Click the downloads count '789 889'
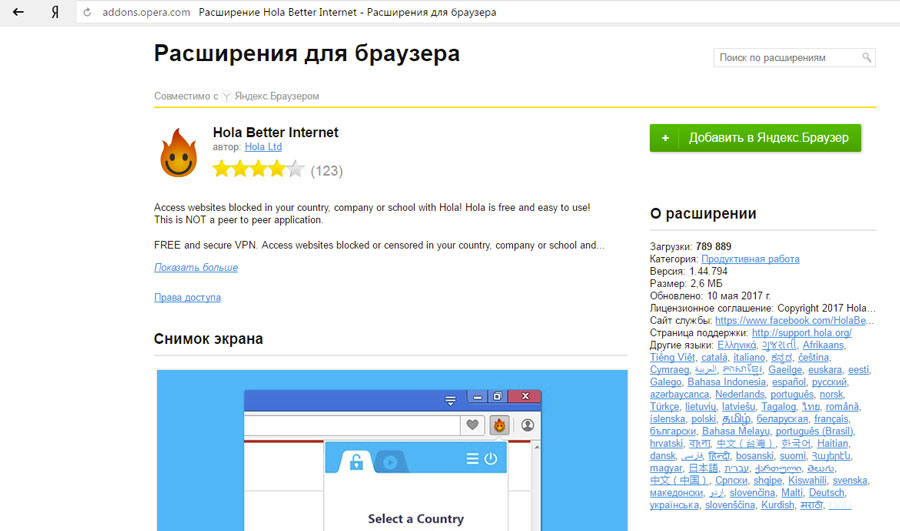This screenshot has width=900, height=531. pos(713,247)
